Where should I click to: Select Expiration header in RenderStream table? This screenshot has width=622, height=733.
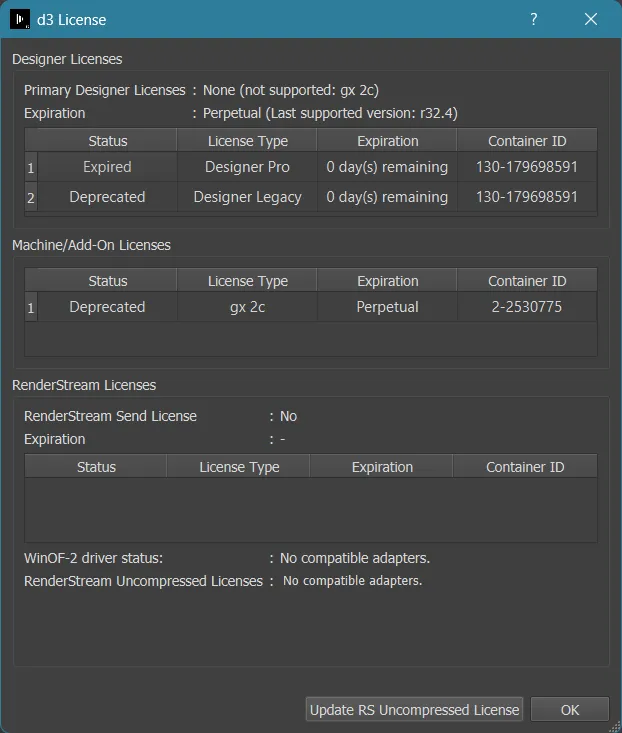[x=382, y=467]
